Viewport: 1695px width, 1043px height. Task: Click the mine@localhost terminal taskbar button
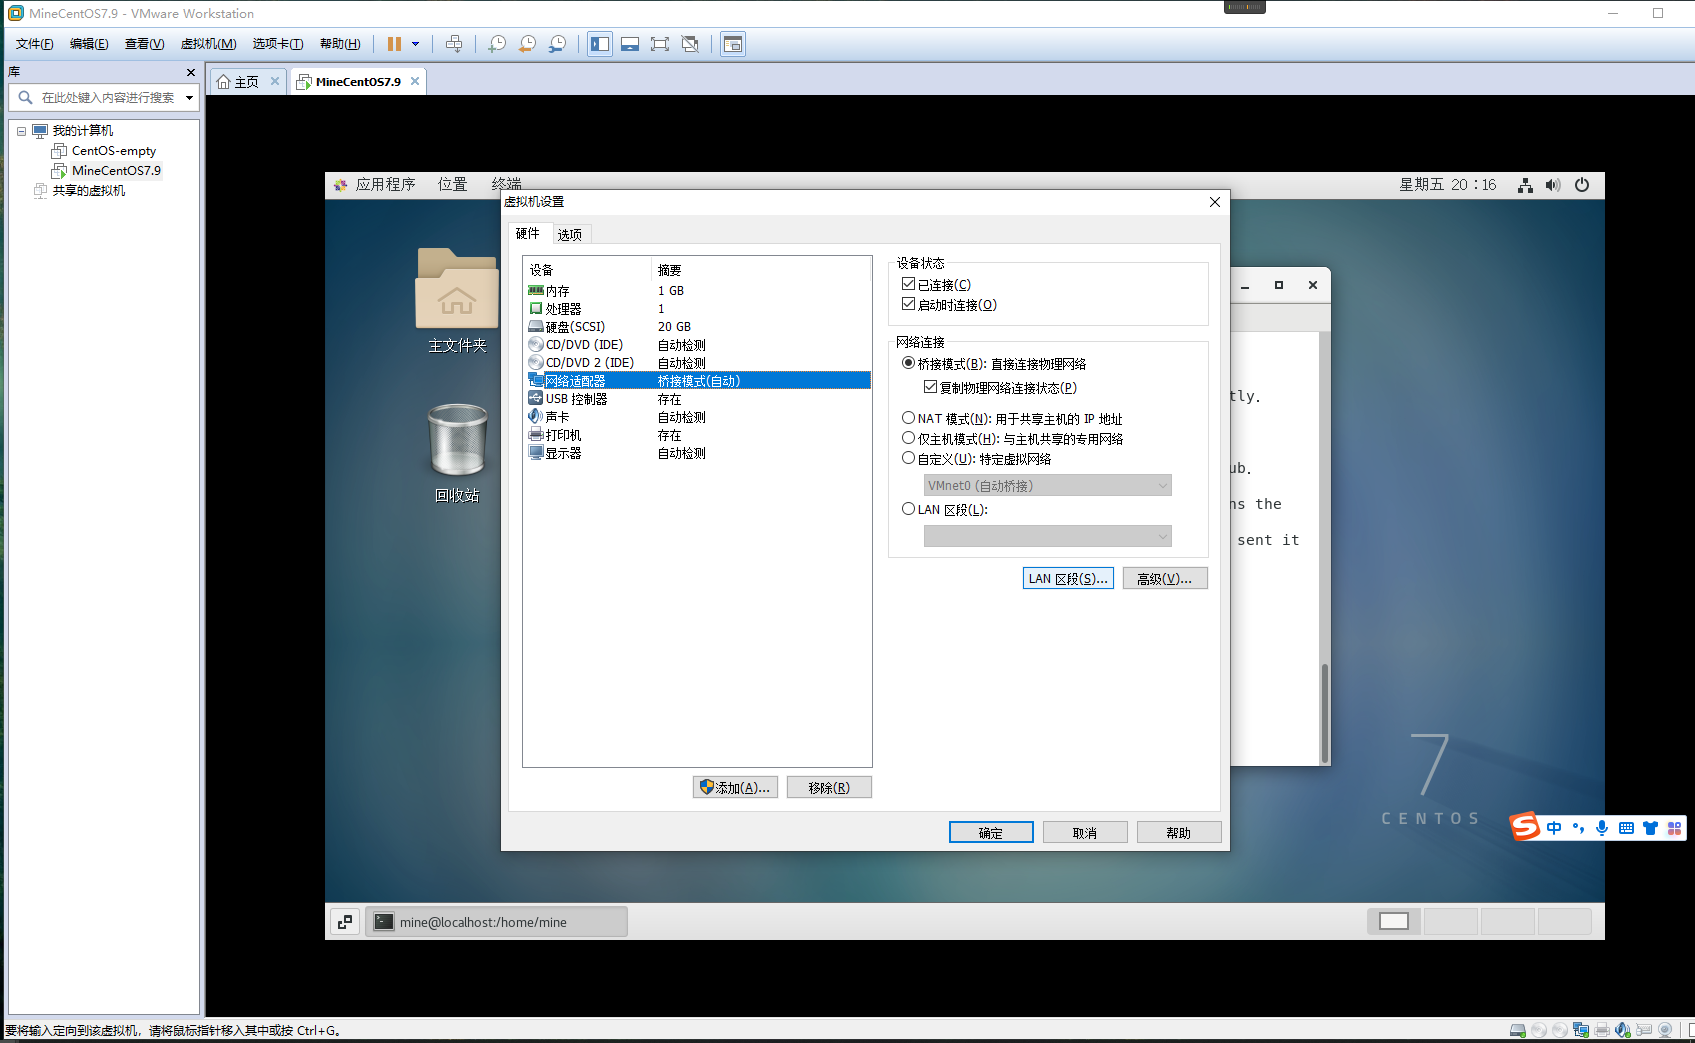tap(497, 922)
